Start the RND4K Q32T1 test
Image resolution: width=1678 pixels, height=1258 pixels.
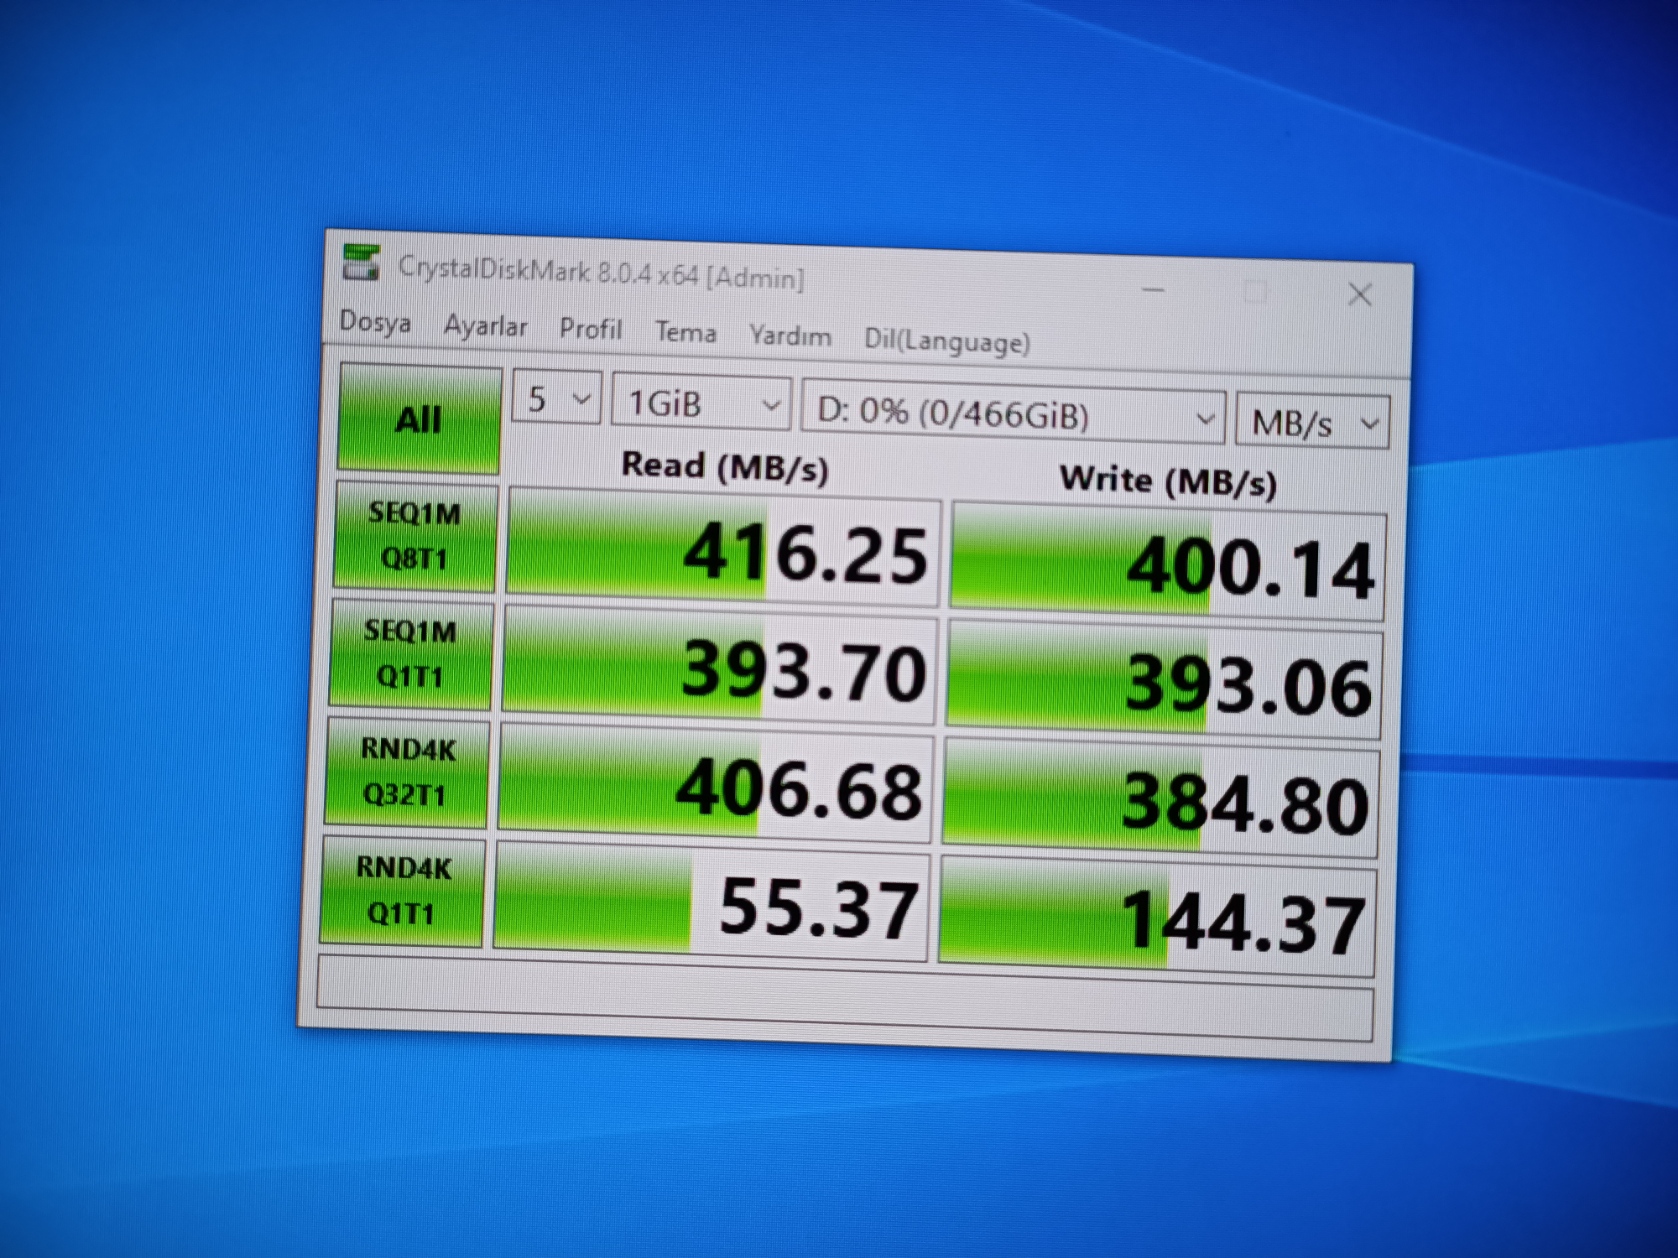coord(406,772)
